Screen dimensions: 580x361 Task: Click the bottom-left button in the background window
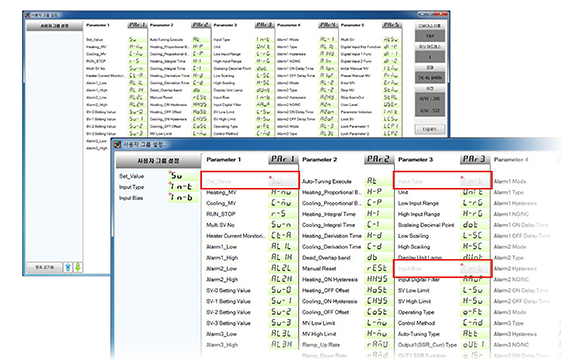point(44,267)
